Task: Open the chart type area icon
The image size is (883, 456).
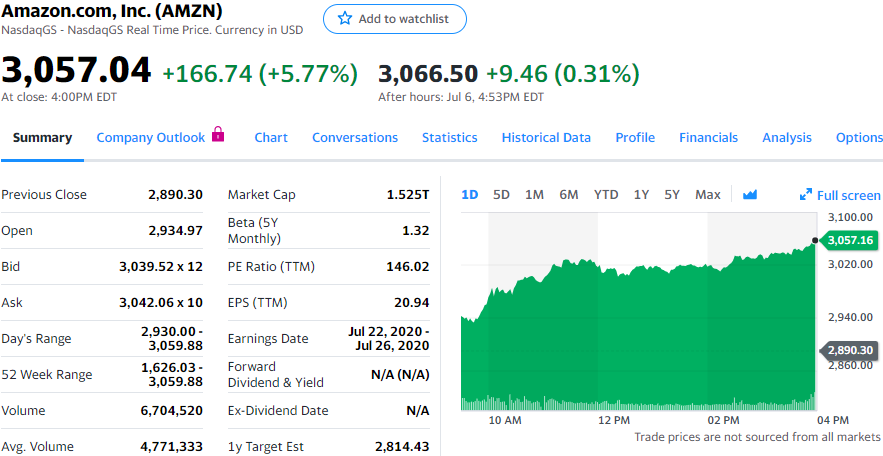Action: 750,195
